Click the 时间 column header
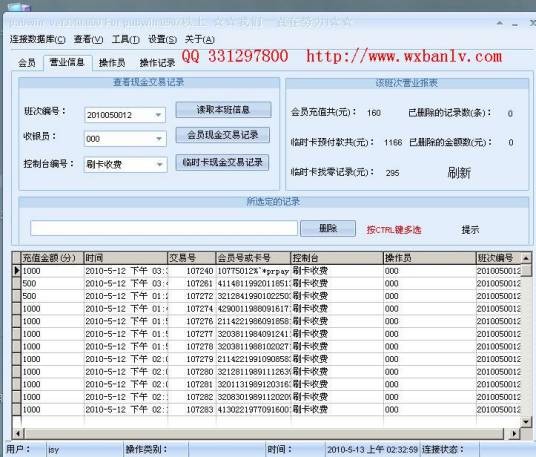The height and width of the screenshot is (457, 536). point(126,258)
